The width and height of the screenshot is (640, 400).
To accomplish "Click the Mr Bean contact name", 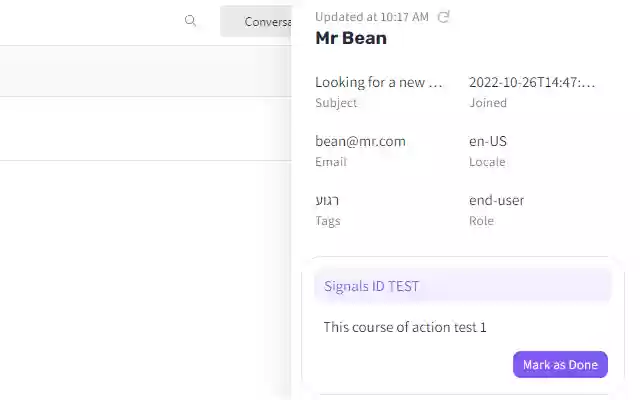I will (x=351, y=39).
